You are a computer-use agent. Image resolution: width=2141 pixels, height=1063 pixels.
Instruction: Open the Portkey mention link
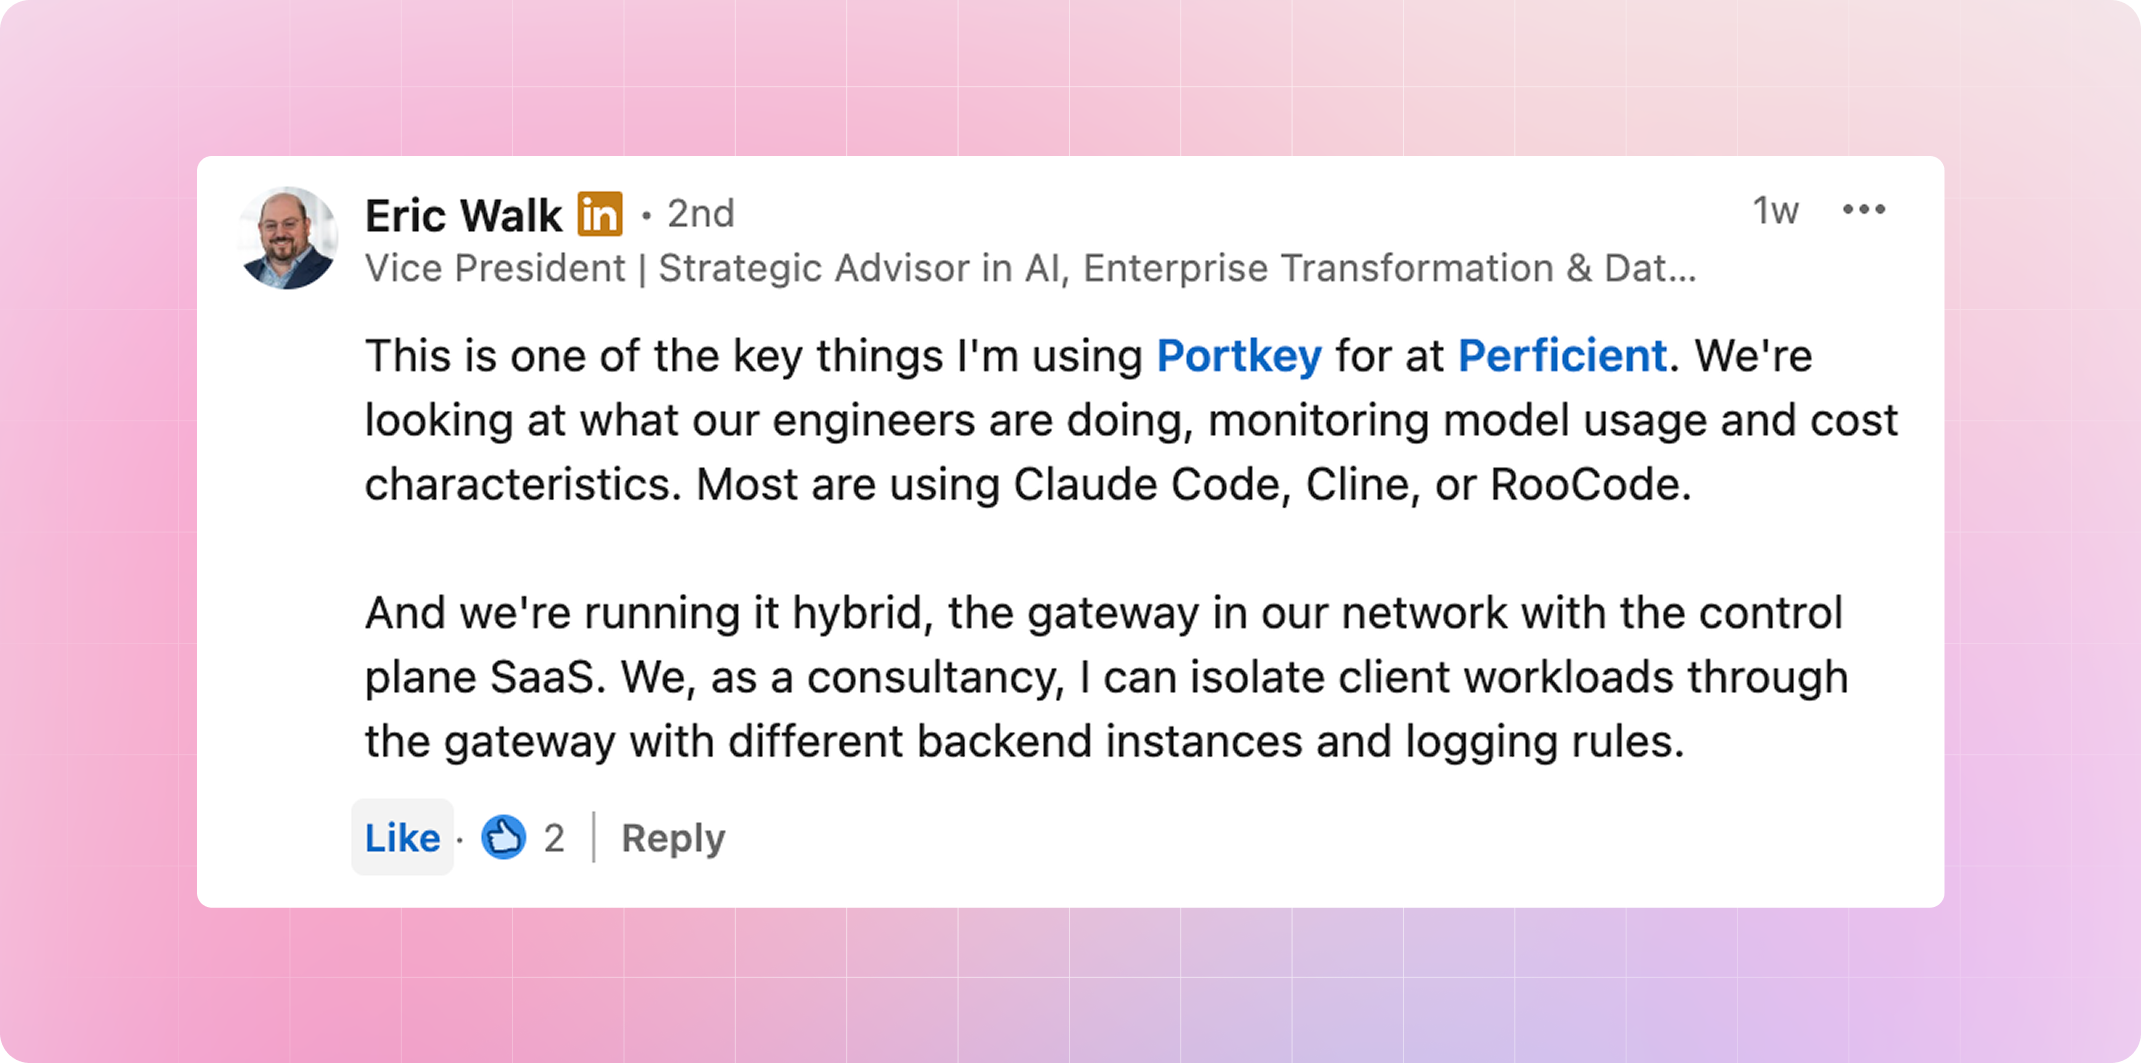(x=1238, y=356)
